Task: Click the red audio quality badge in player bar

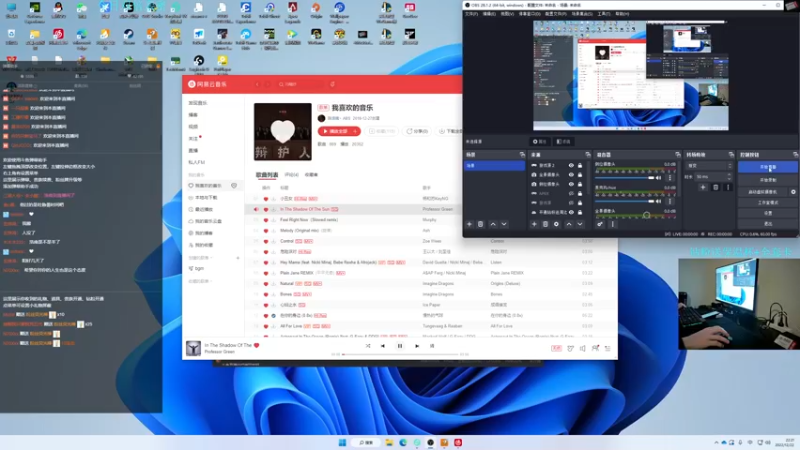Action: (557, 348)
